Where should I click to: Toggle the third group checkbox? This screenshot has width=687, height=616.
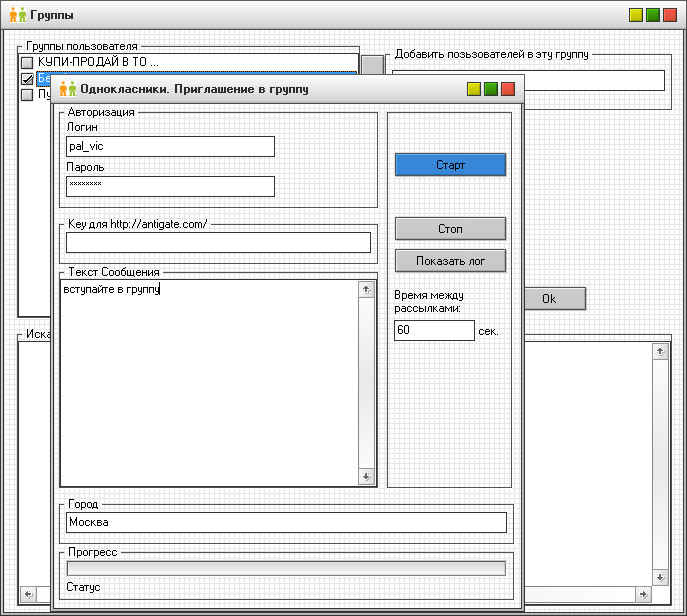click(28, 95)
